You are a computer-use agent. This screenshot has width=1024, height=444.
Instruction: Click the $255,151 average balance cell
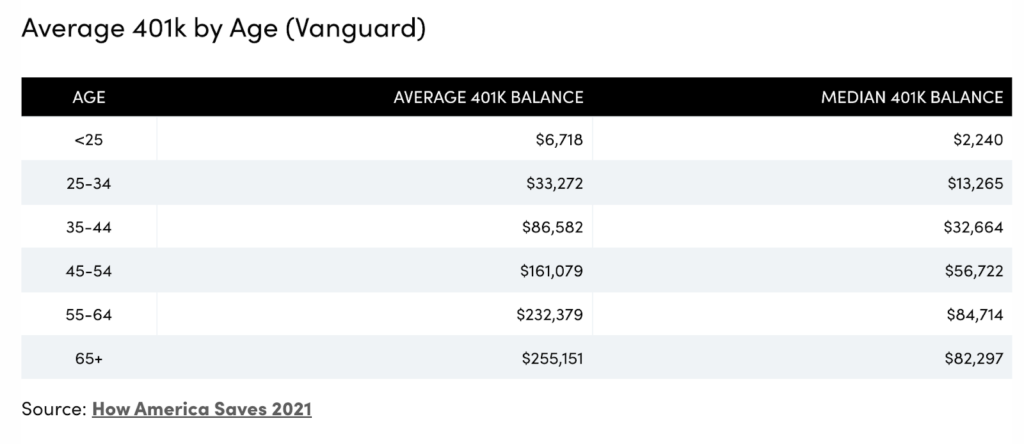pyautogui.click(x=551, y=358)
